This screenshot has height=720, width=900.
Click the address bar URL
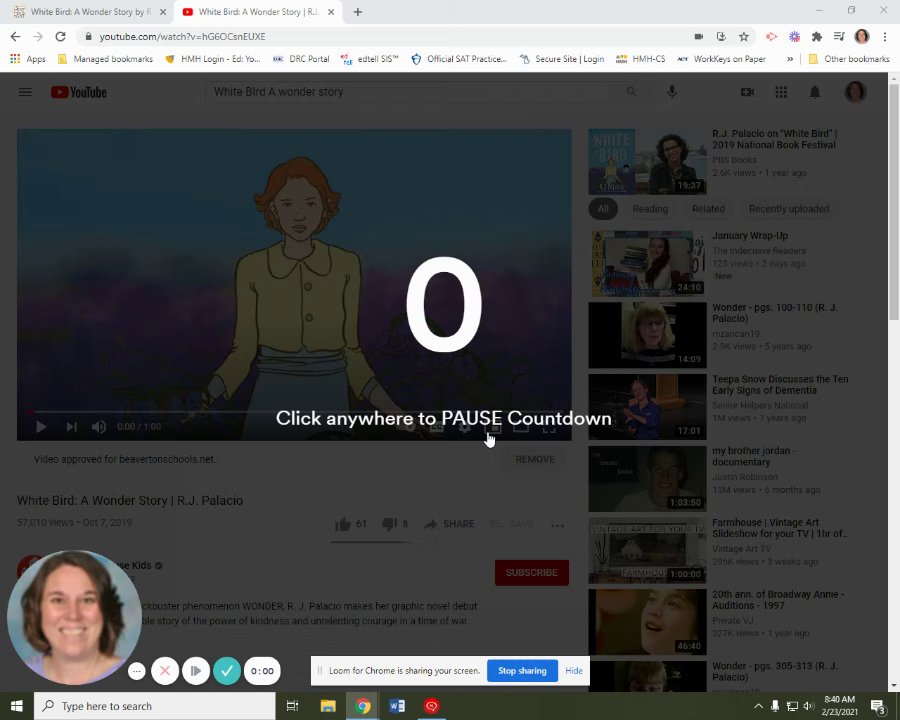tap(182, 36)
